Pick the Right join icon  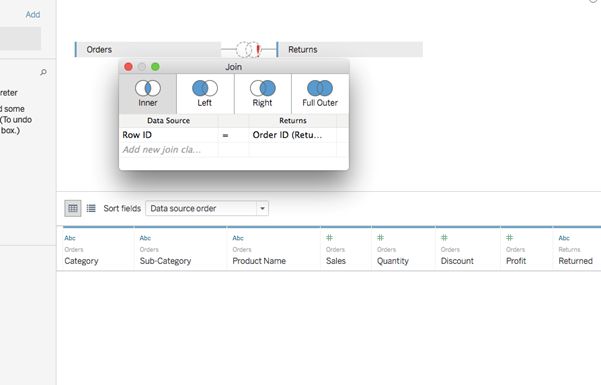pyautogui.click(x=263, y=88)
